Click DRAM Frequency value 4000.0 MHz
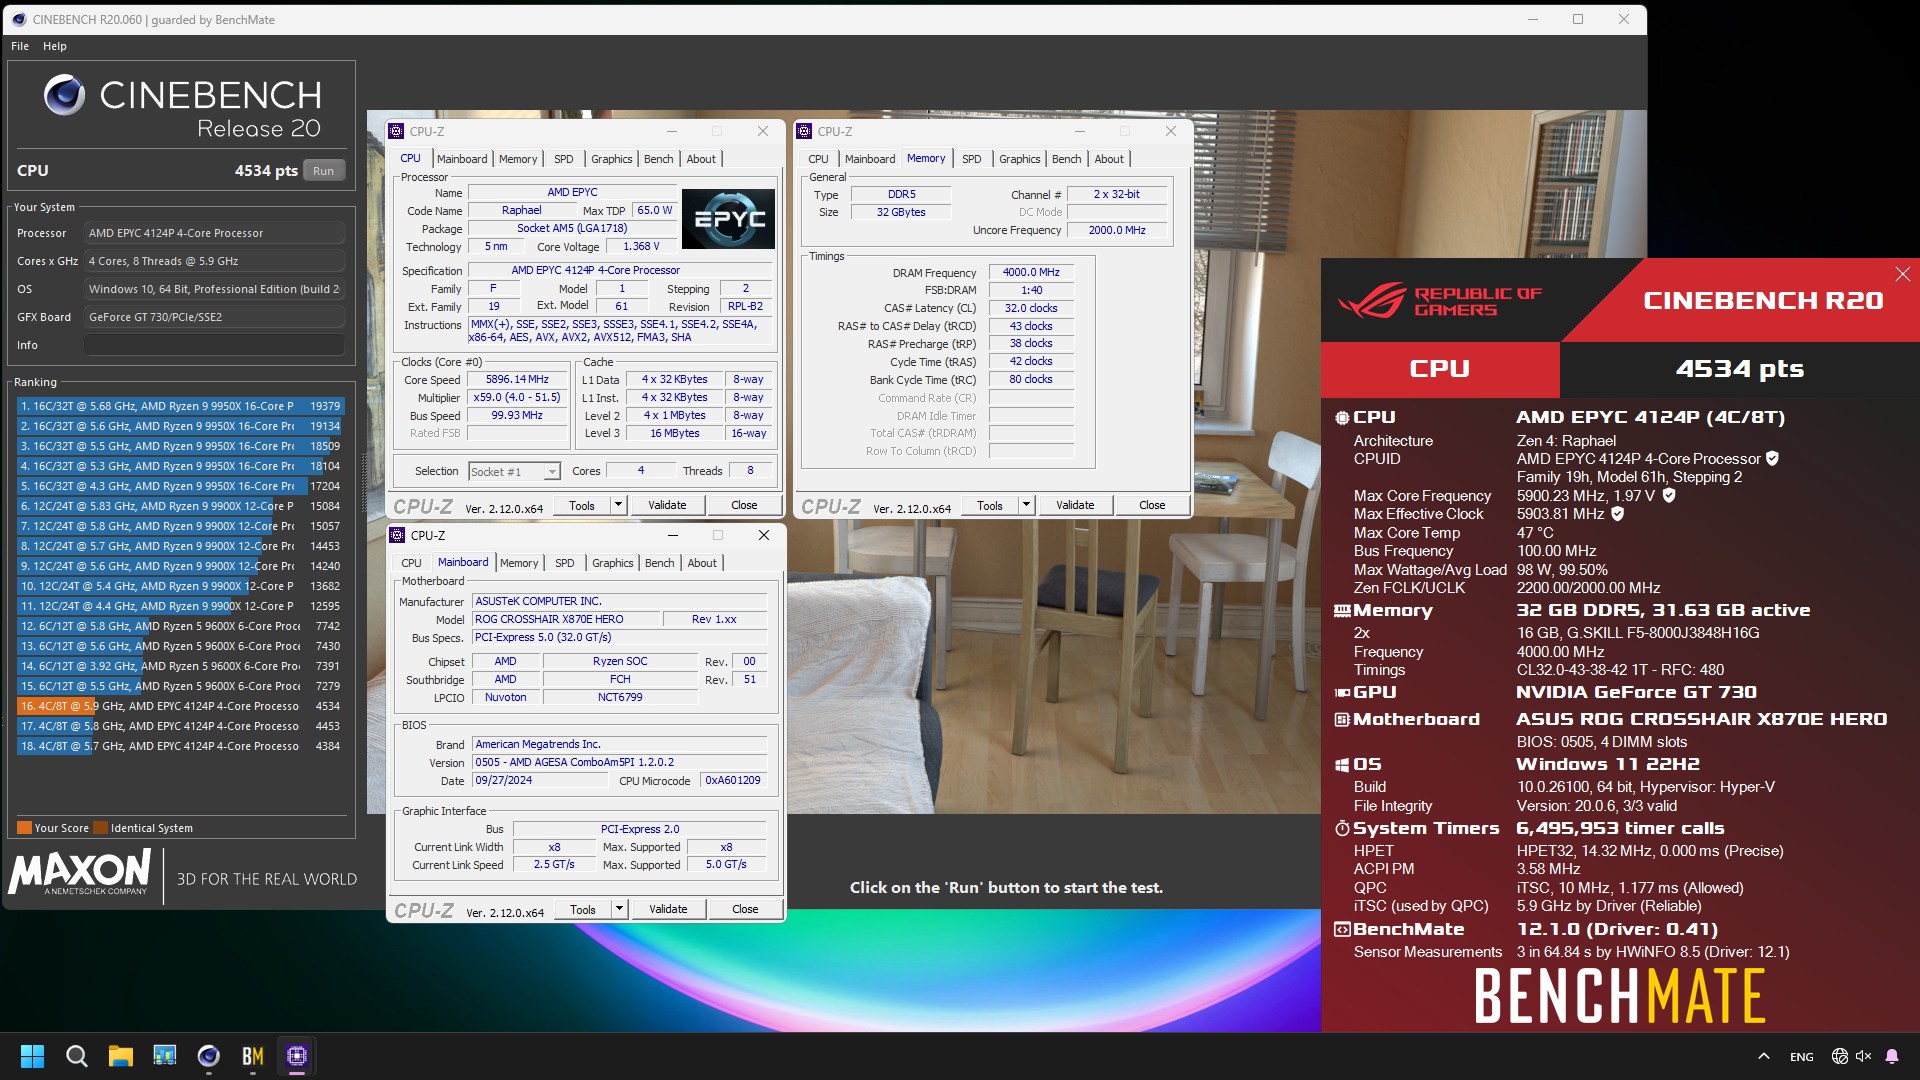 pyautogui.click(x=1031, y=272)
